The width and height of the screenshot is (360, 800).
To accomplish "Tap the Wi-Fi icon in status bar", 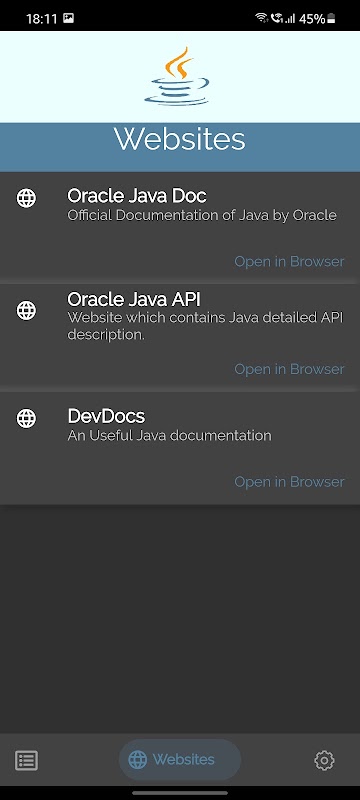I will tap(262, 18).
